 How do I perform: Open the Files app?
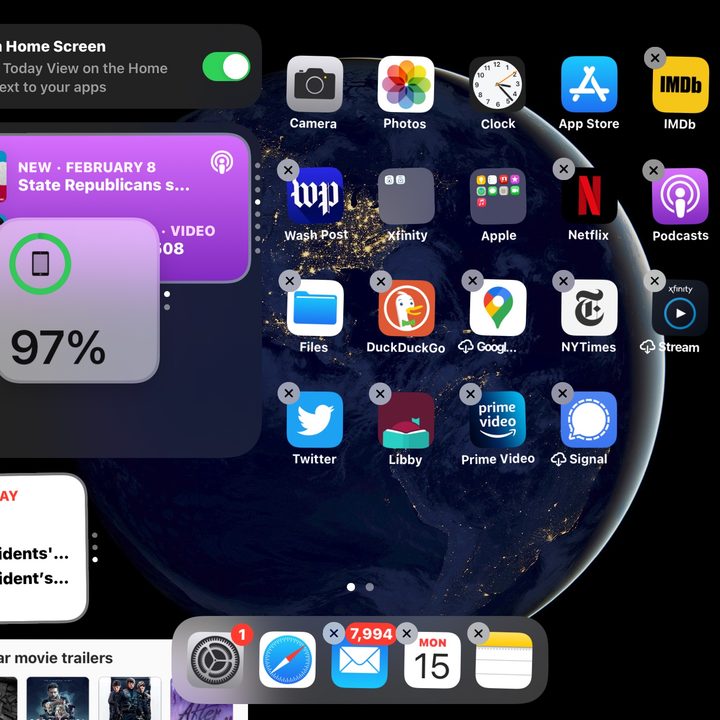click(315, 308)
